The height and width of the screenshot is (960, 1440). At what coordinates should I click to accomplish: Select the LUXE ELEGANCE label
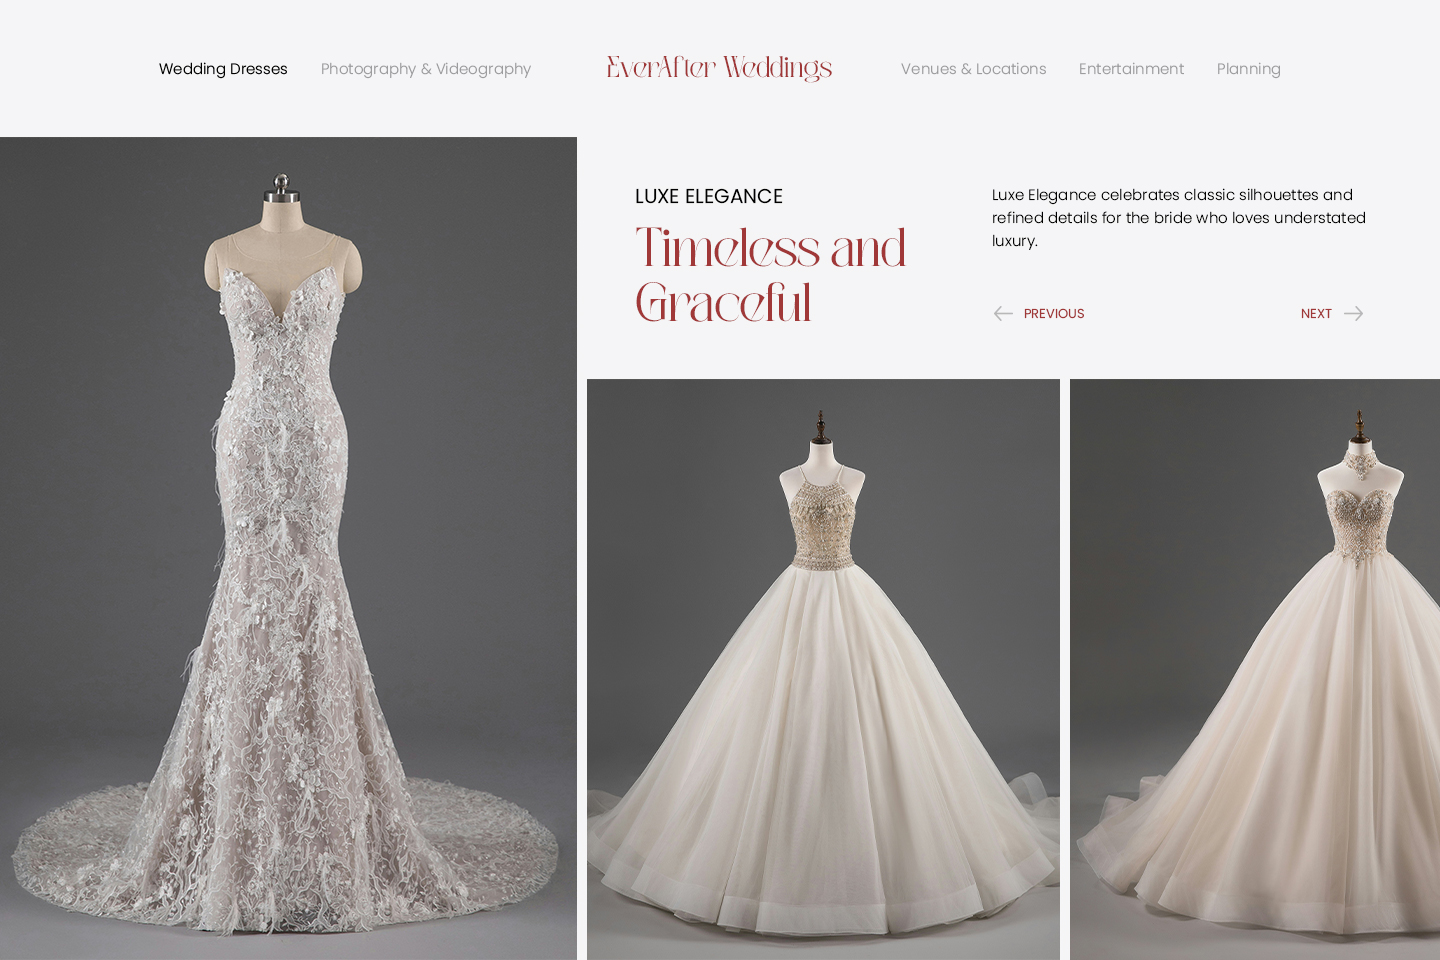[x=709, y=196]
